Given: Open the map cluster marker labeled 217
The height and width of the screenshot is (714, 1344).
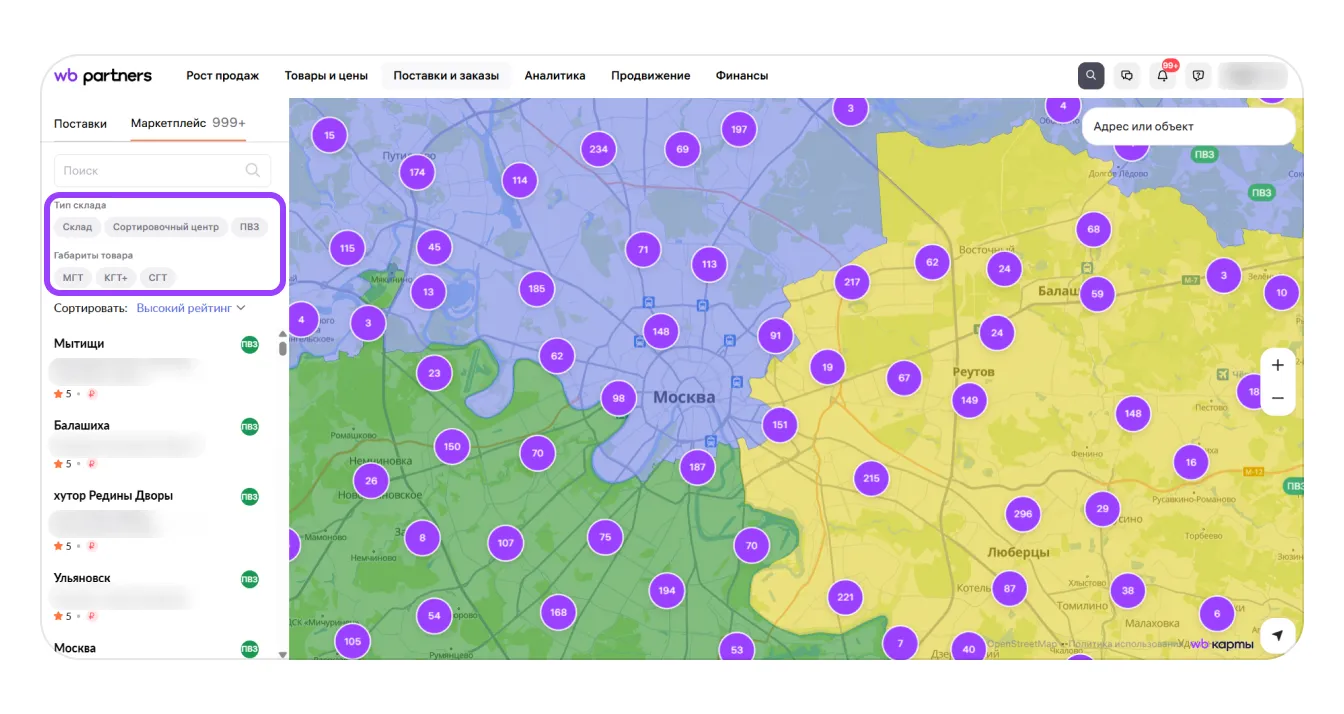Looking at the screenshot, I should click(x=852, y=282).
